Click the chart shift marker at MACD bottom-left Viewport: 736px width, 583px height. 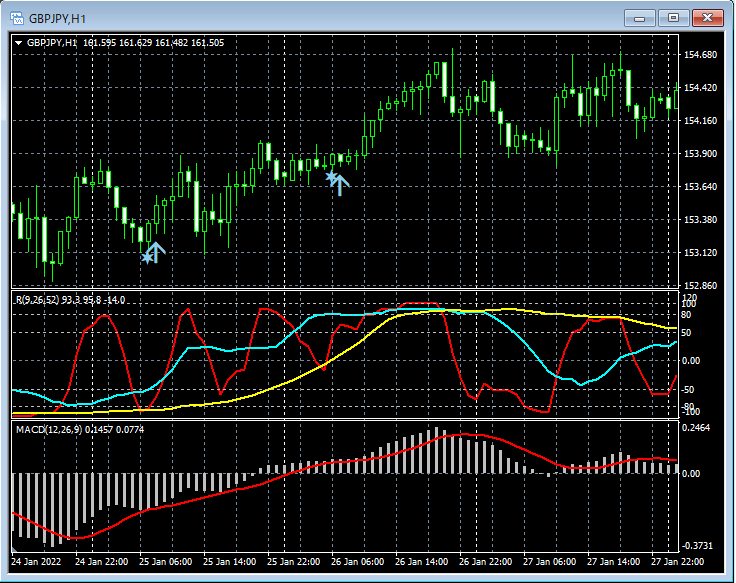click(x=15, y=549)
